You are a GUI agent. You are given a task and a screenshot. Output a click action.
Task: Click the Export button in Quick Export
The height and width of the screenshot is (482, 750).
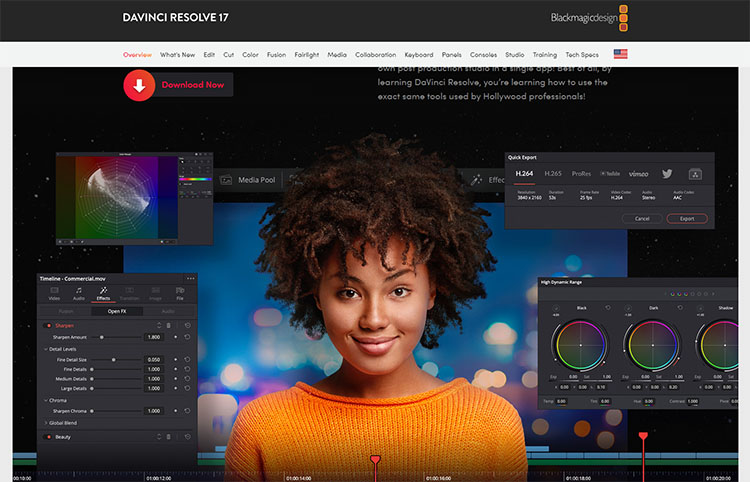pos(687,219)
